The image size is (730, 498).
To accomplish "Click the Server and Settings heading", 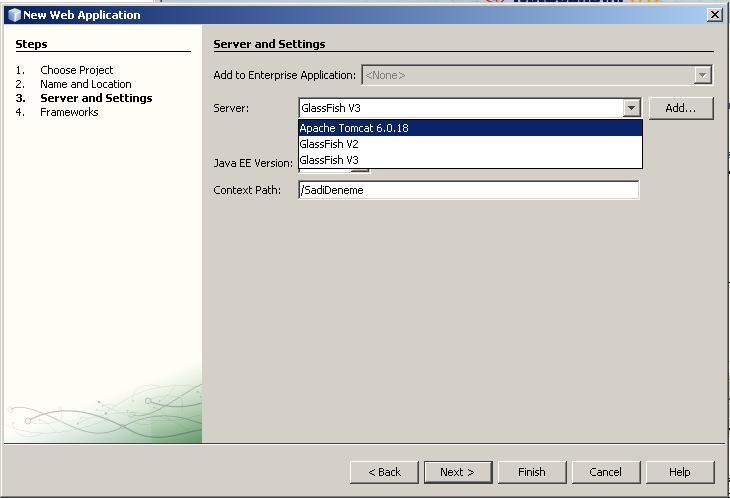I will 269,44.
